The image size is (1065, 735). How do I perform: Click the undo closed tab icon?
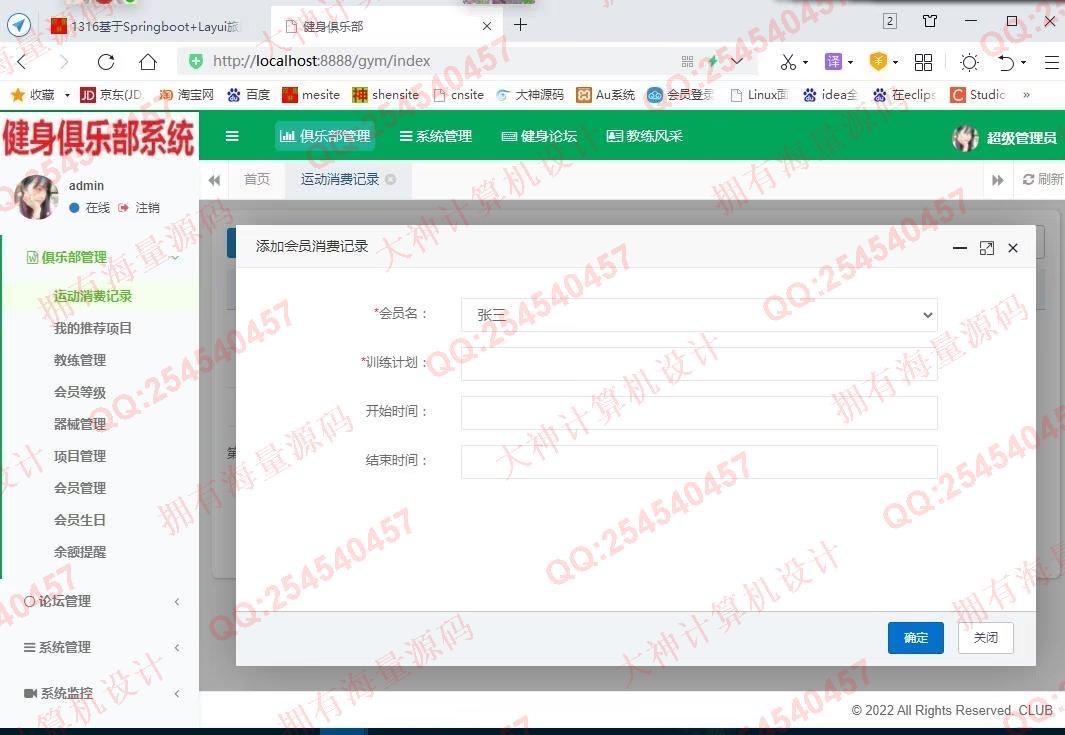tap(1006, 62)
